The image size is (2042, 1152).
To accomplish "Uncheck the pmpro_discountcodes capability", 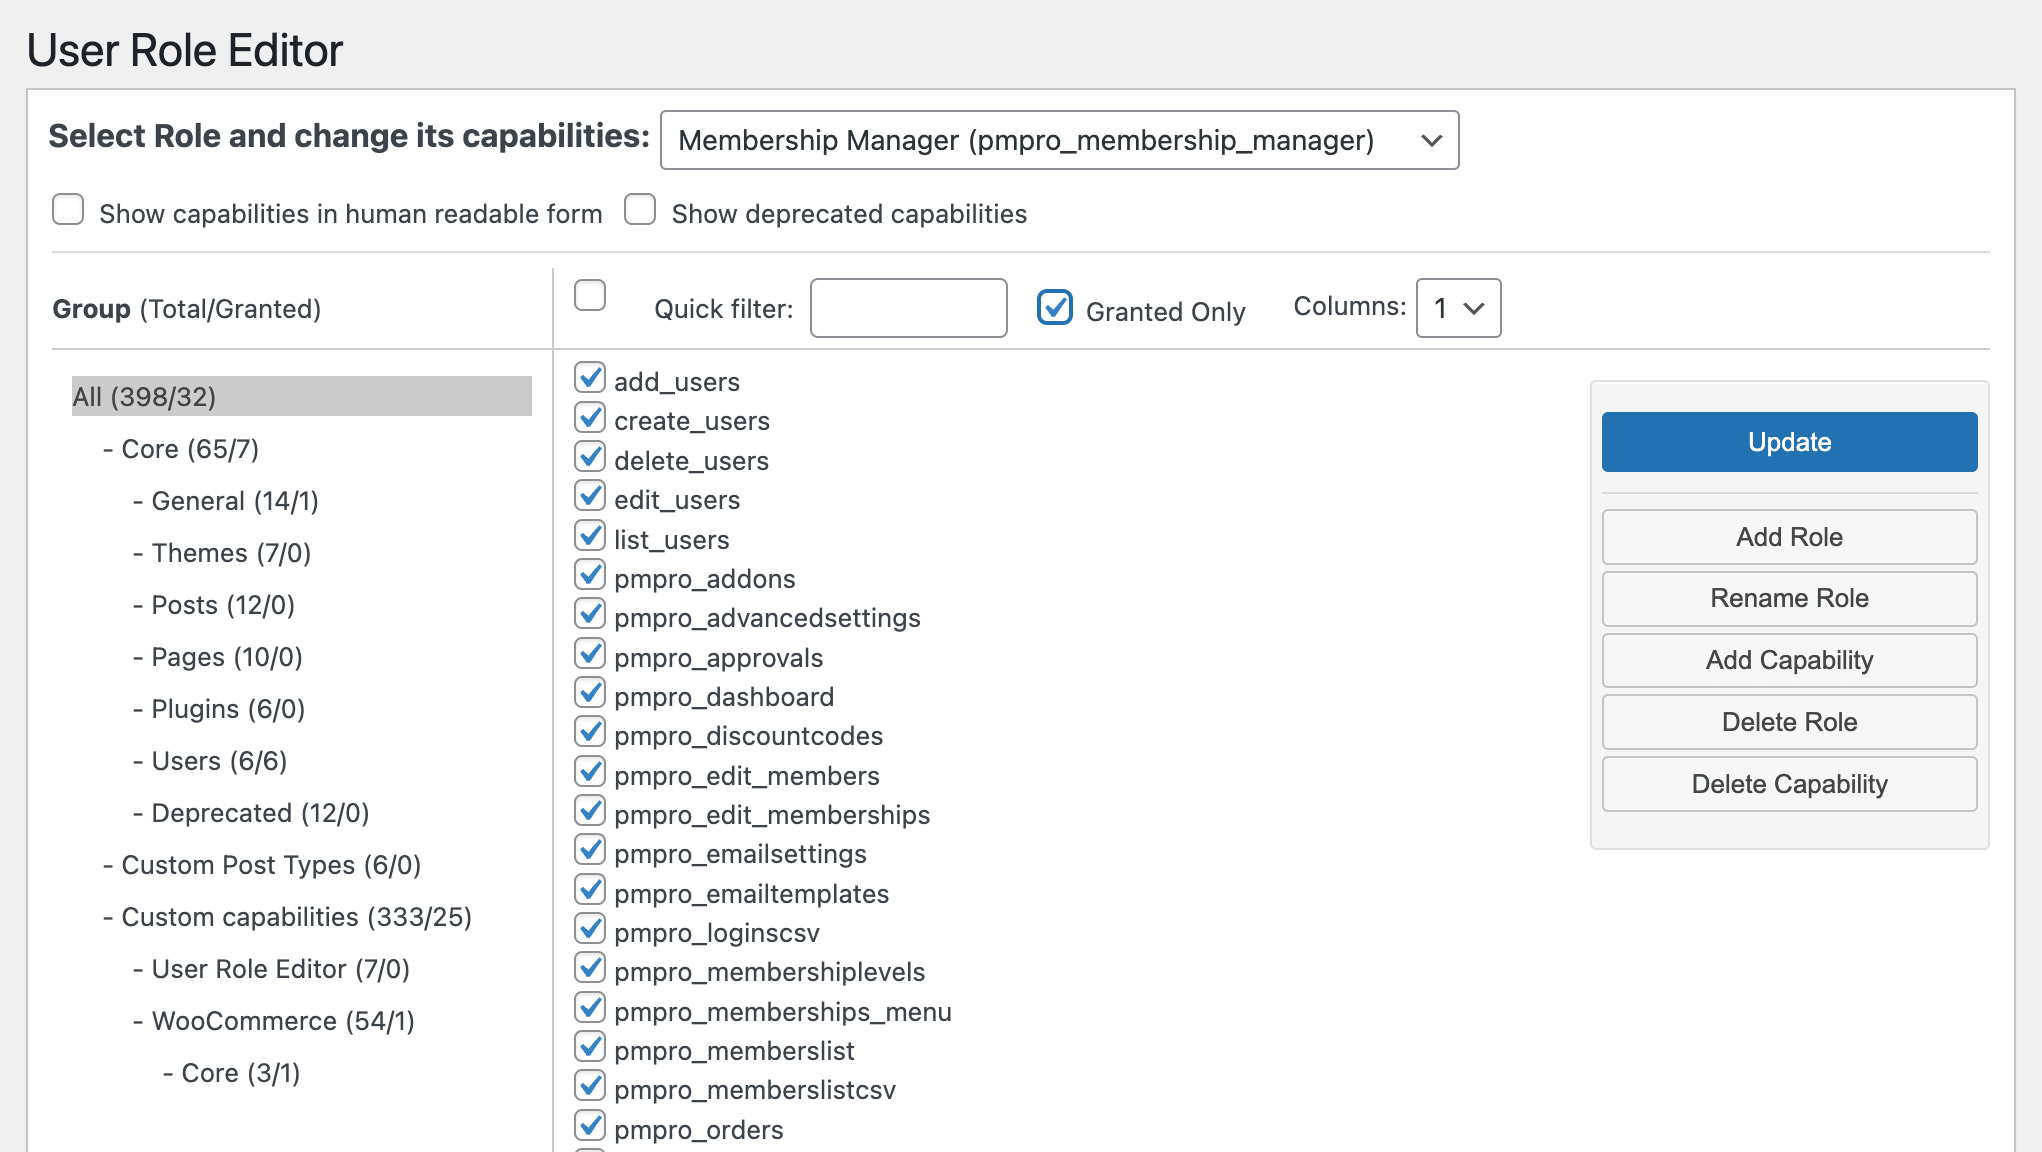I will click(x=590, y=732).
